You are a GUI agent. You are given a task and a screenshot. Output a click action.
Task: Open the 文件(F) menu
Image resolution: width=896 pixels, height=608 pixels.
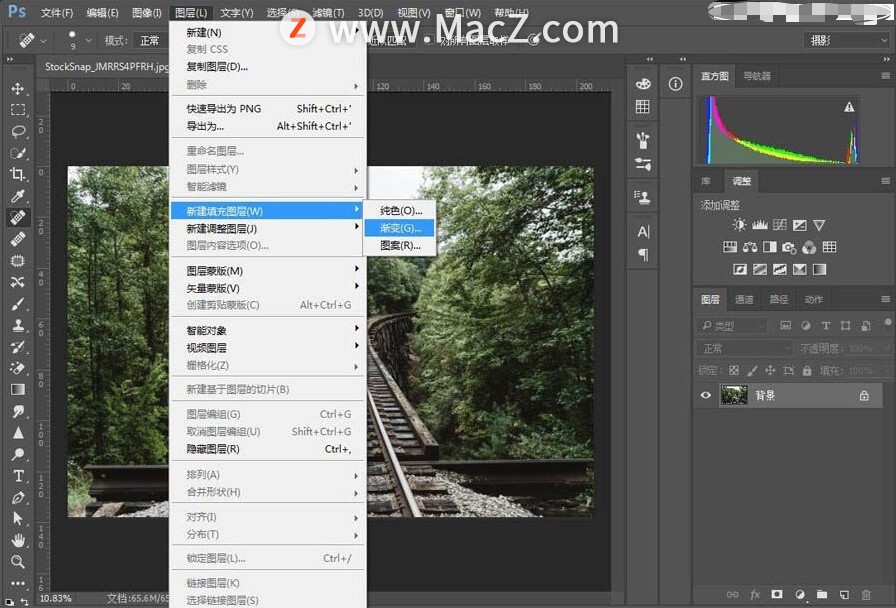click(x=57, y=12)
